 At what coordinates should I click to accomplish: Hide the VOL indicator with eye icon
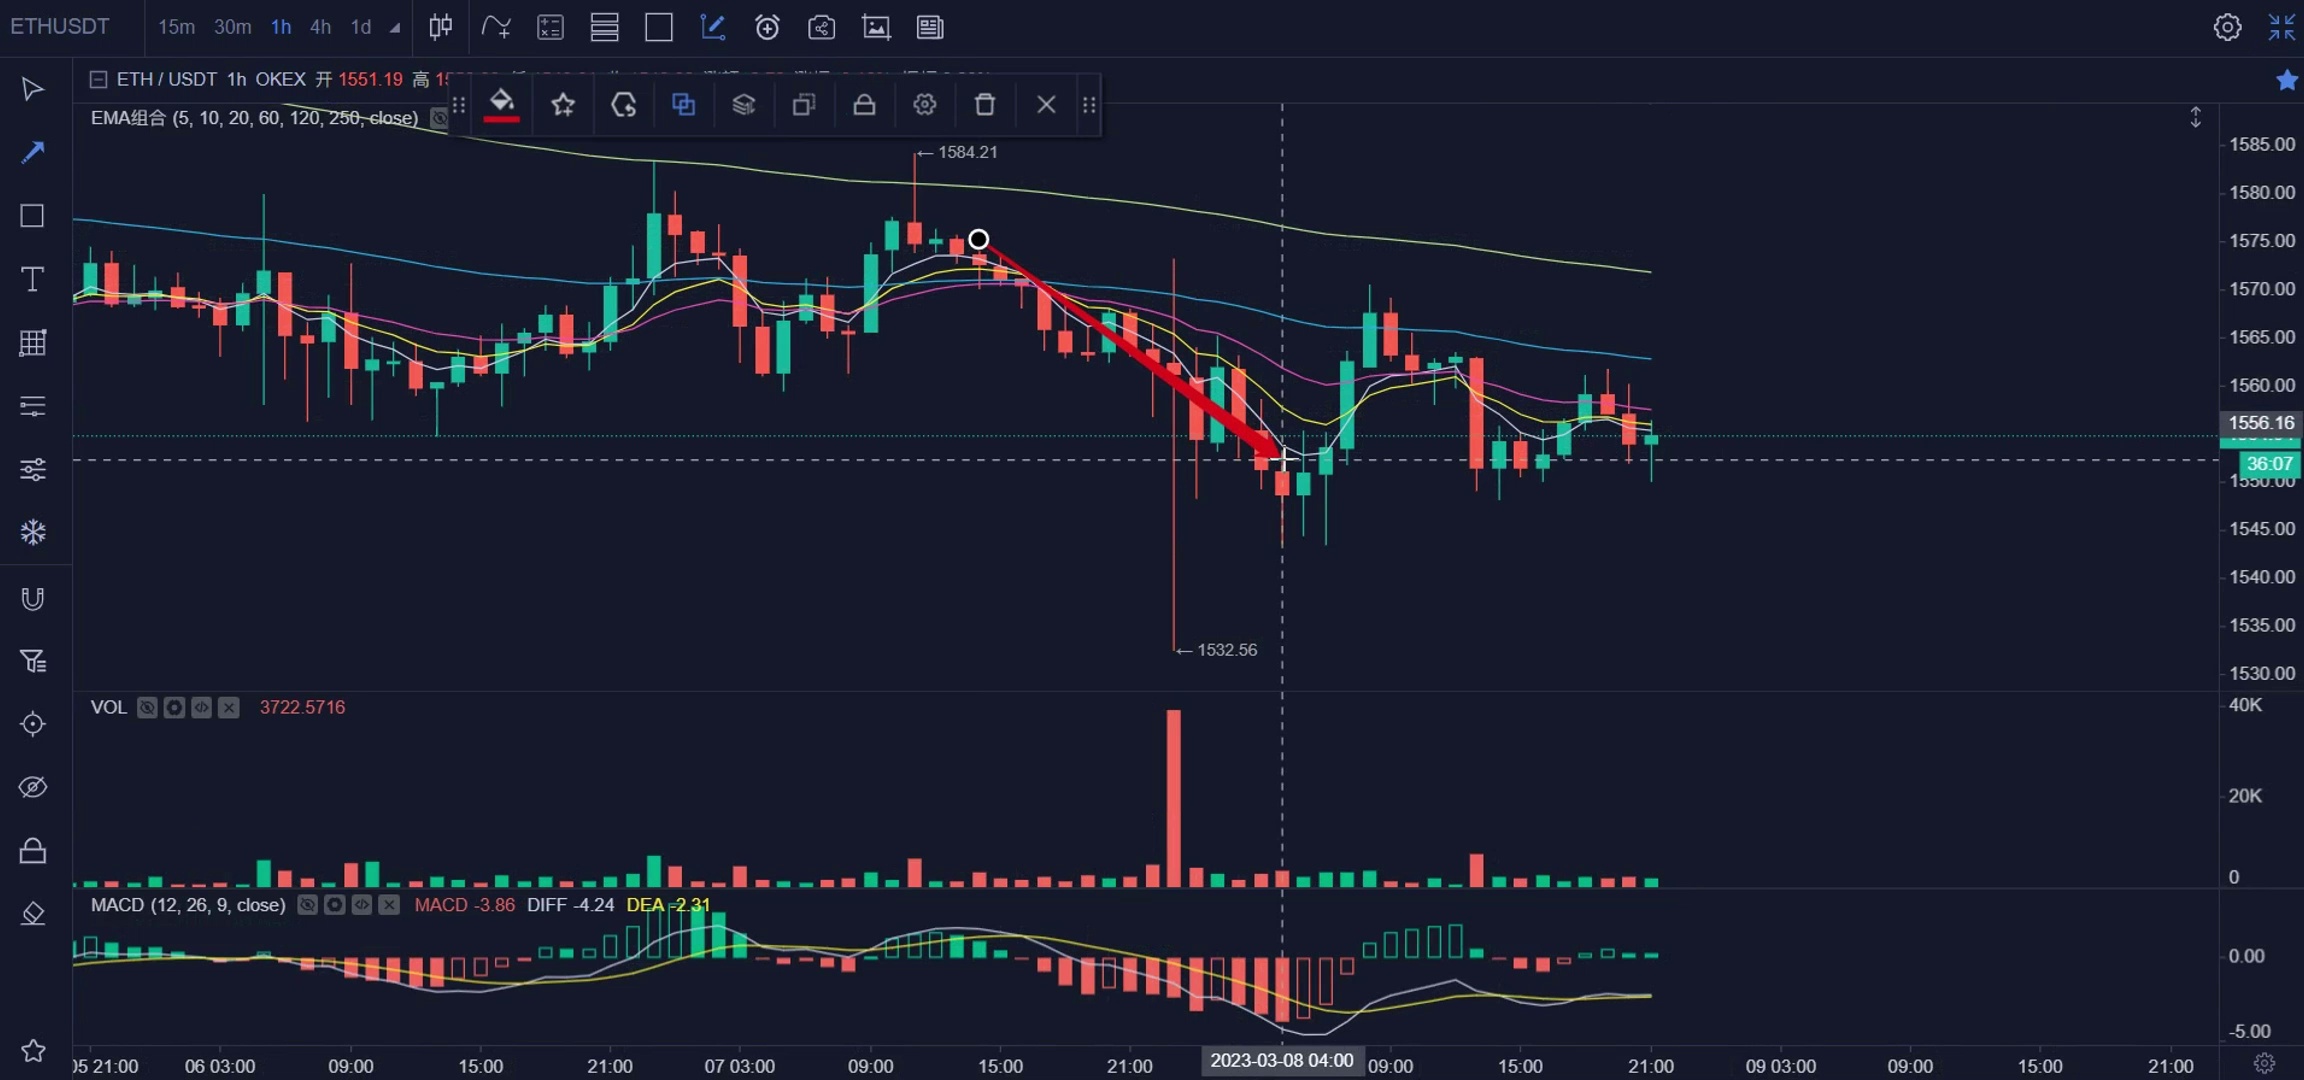147,707
